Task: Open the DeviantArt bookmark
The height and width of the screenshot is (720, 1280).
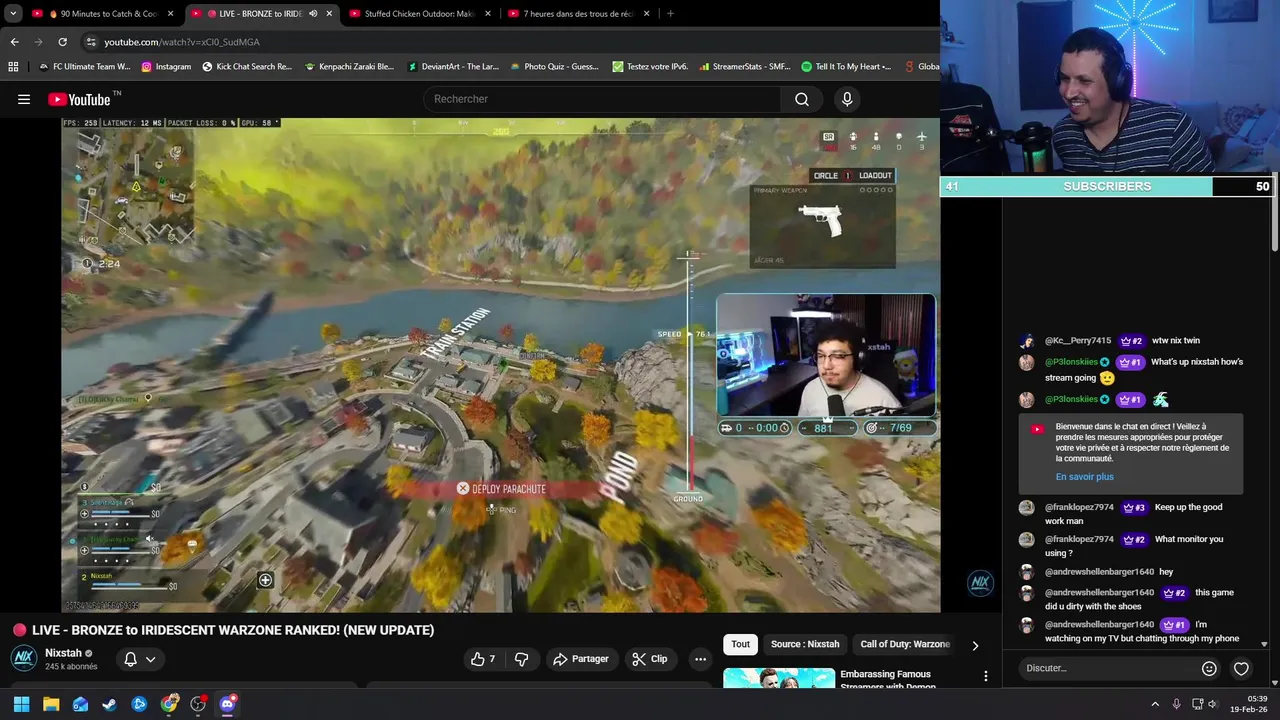Action: tap(452, 67)
